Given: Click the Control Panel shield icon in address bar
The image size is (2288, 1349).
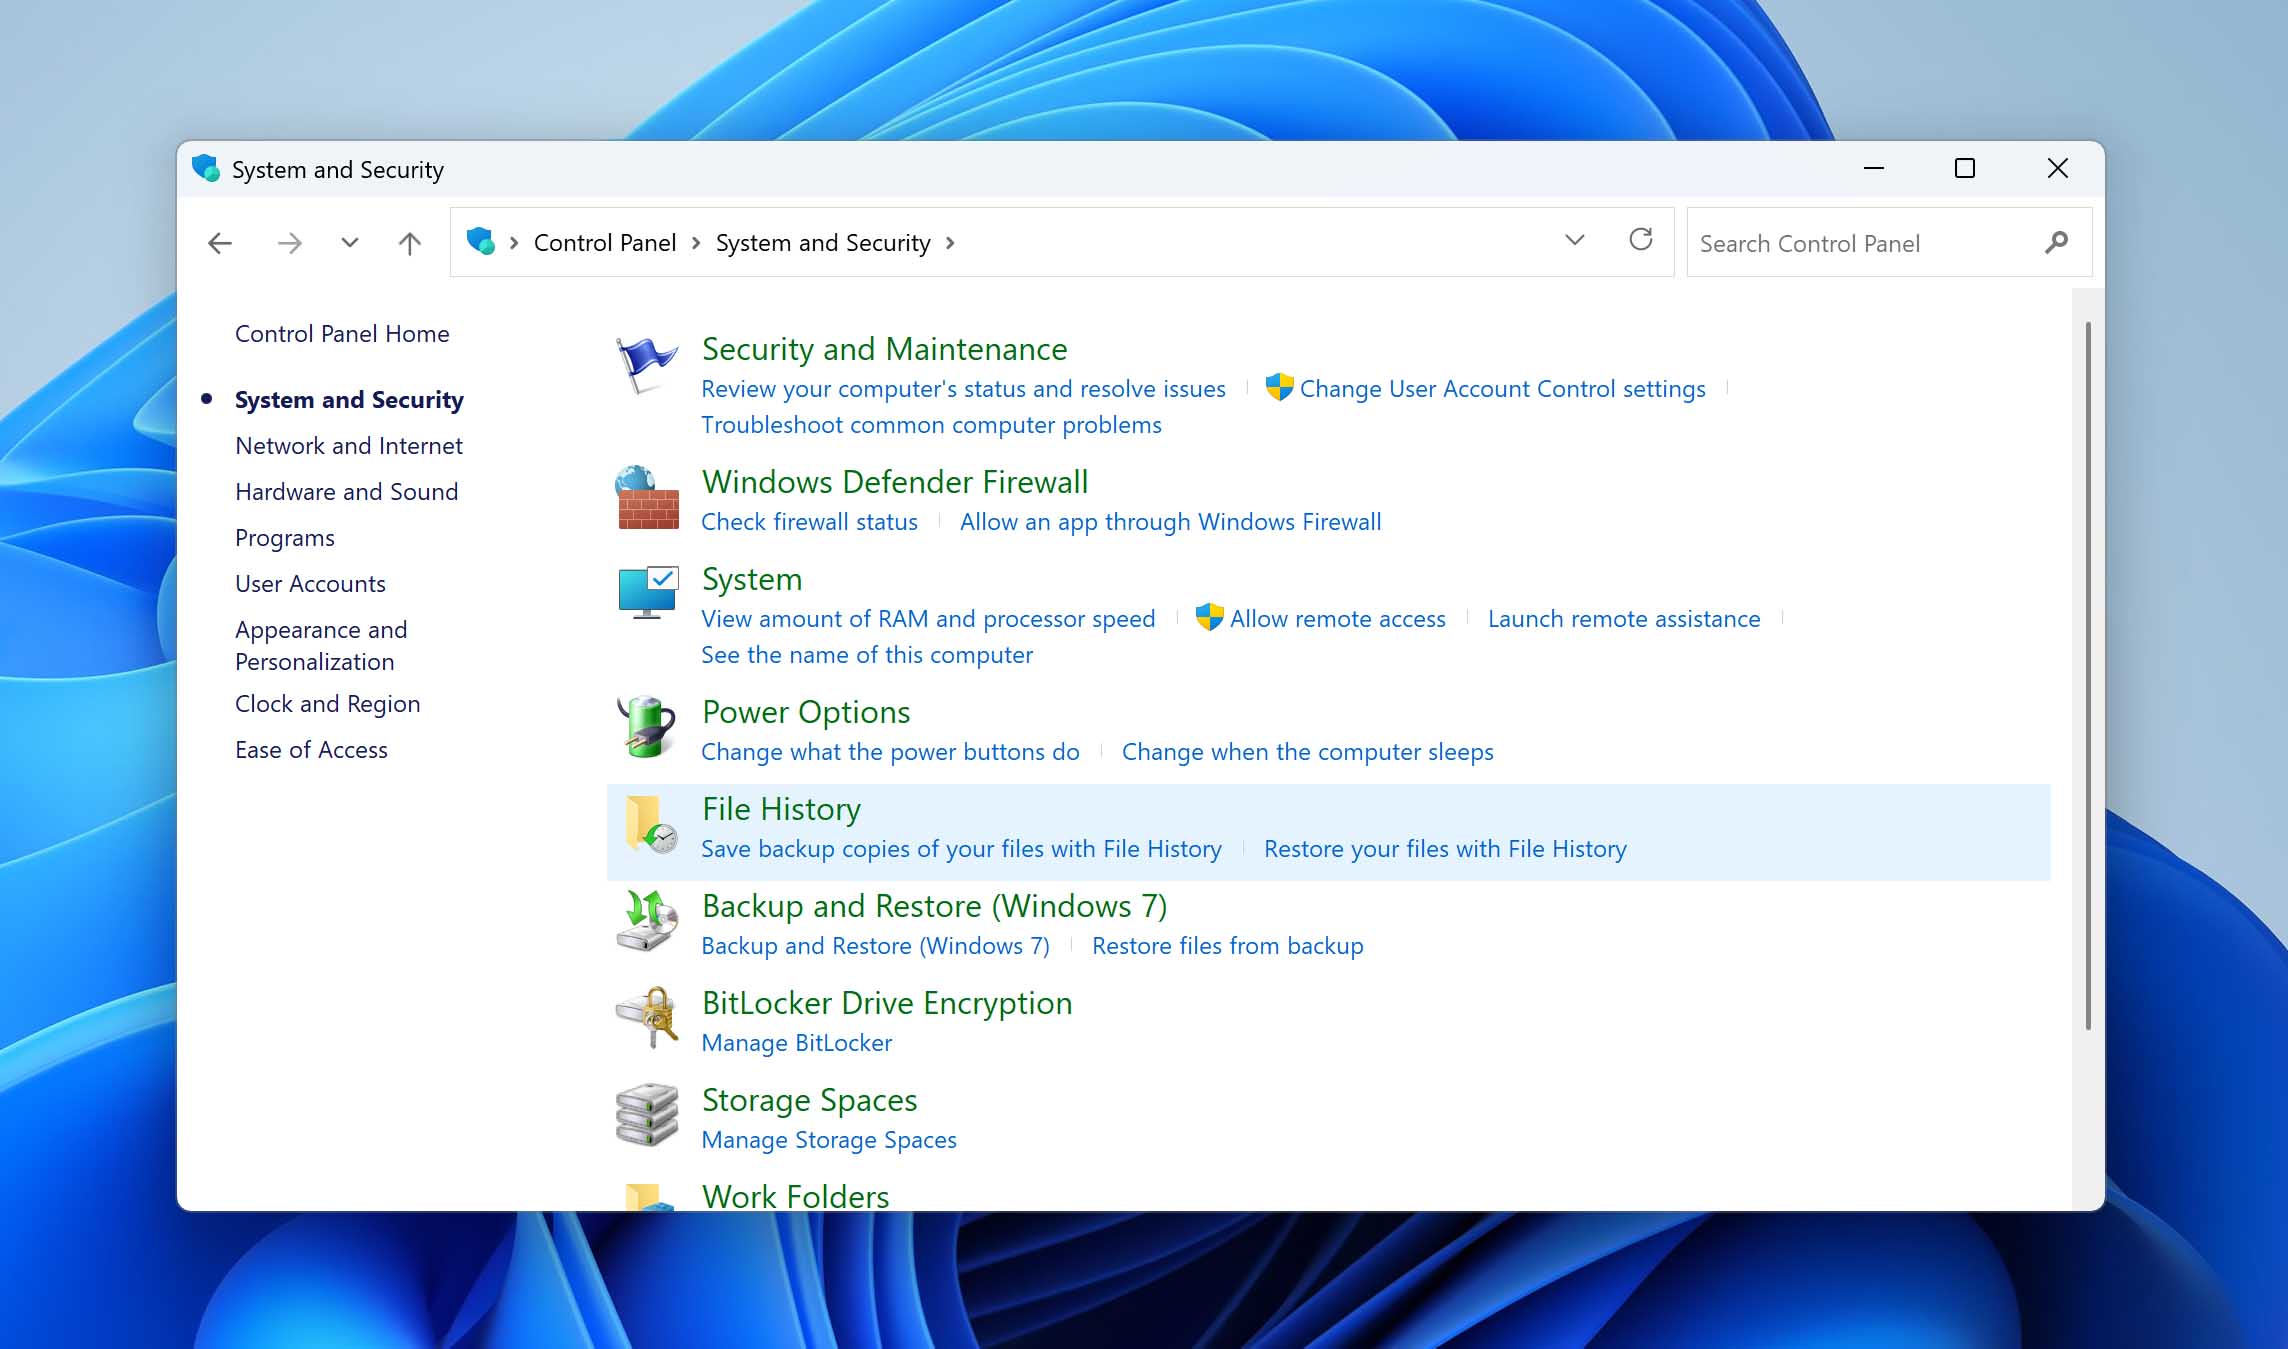Looking at the screenshot, I should point(482,242).
